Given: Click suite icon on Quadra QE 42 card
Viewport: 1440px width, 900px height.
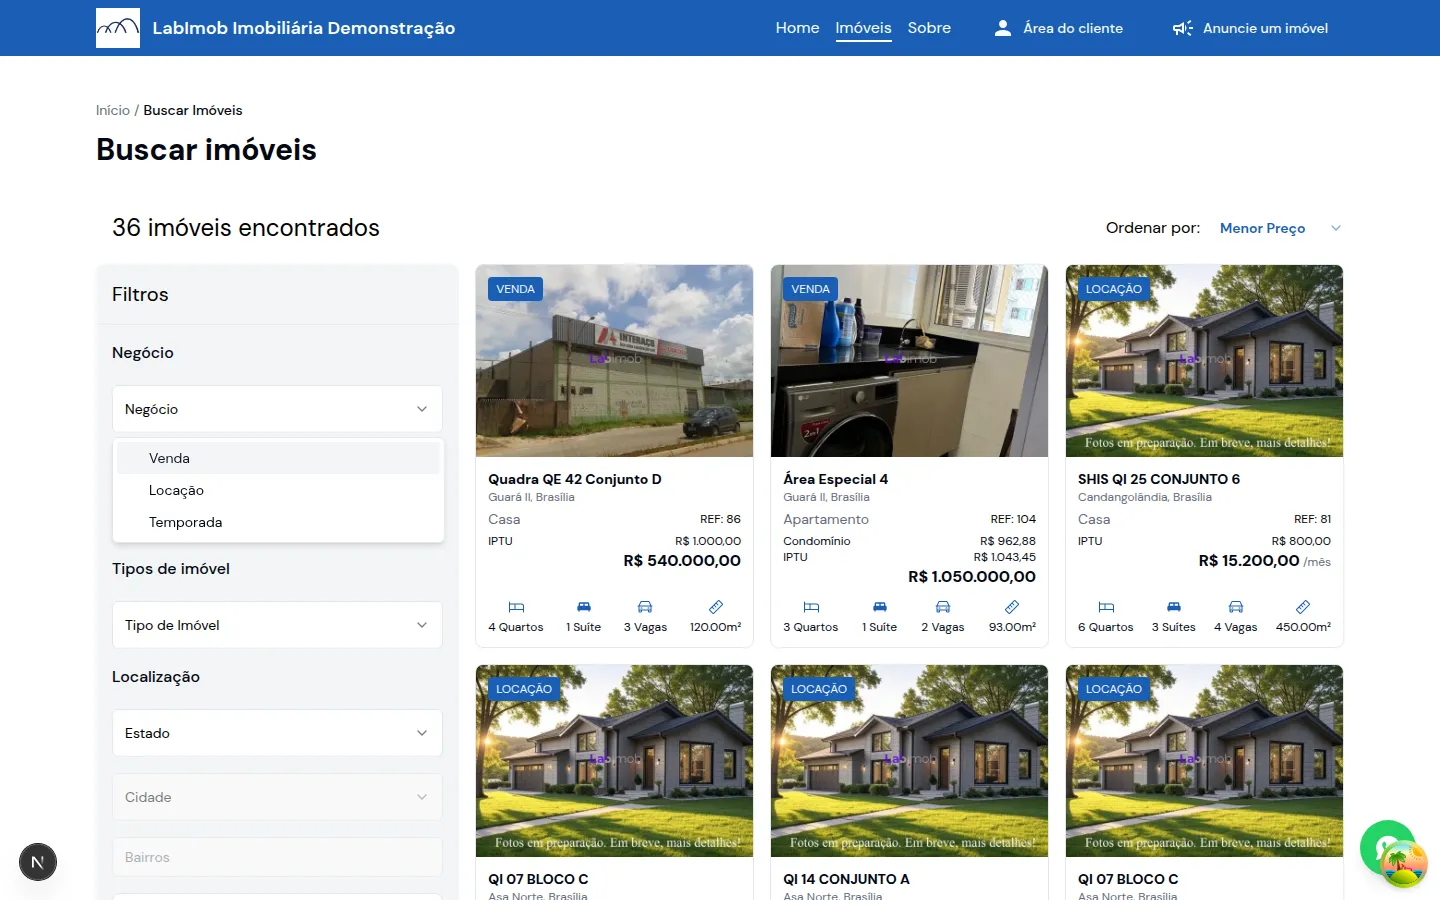Looking at the screenshot, I should tap(584, 607).
